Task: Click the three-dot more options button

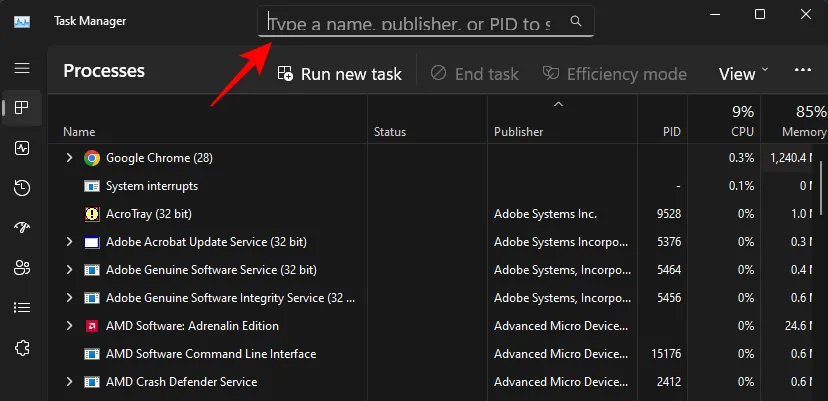Action: pos(802,72)
